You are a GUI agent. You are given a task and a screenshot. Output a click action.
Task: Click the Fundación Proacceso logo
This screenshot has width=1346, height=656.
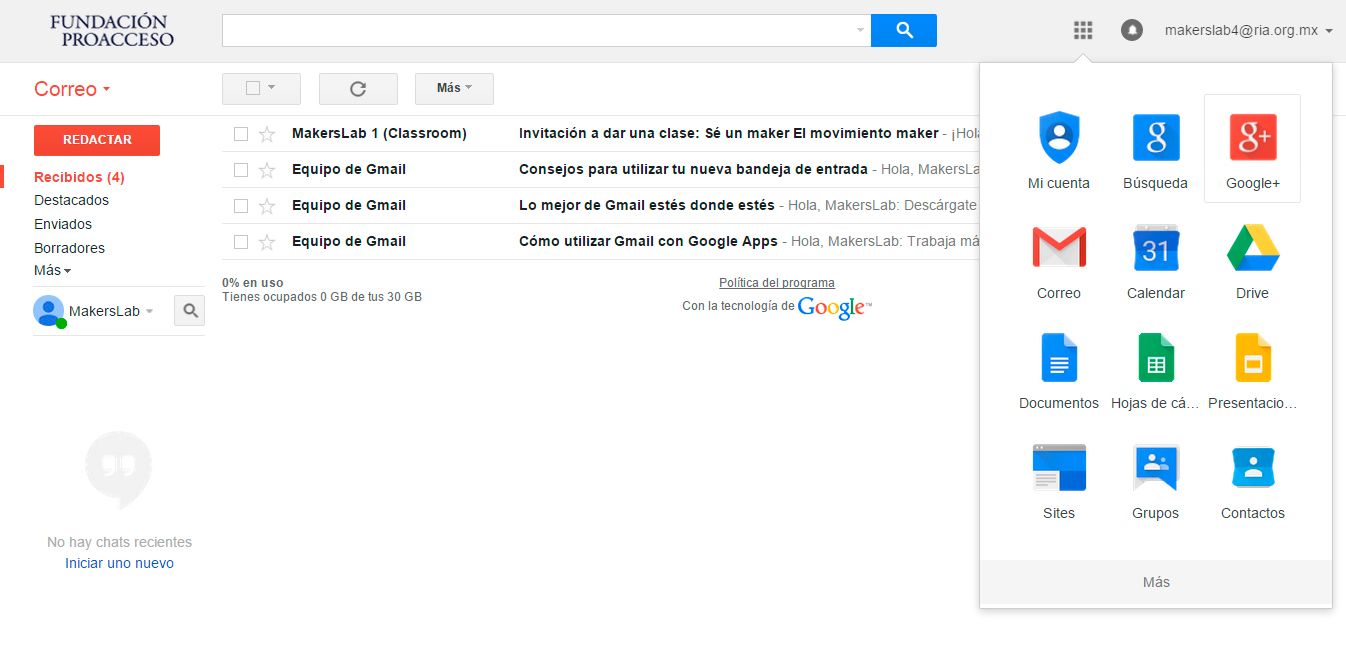(x=111, y=31)
